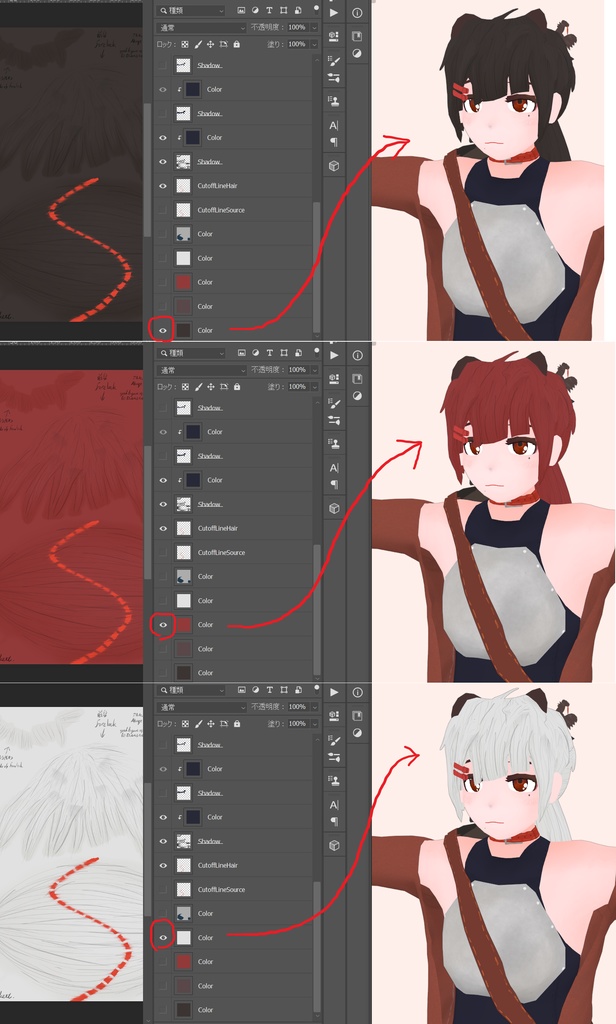Click adjustment layer filter icon in brown-hair panel
616x1024 pixels.
point(255,10)
